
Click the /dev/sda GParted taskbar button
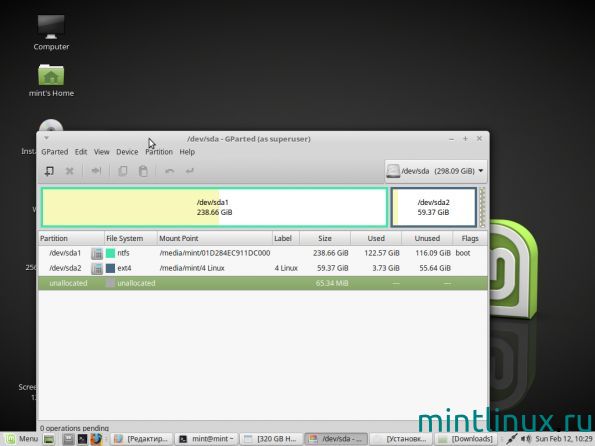click(336, 439)
